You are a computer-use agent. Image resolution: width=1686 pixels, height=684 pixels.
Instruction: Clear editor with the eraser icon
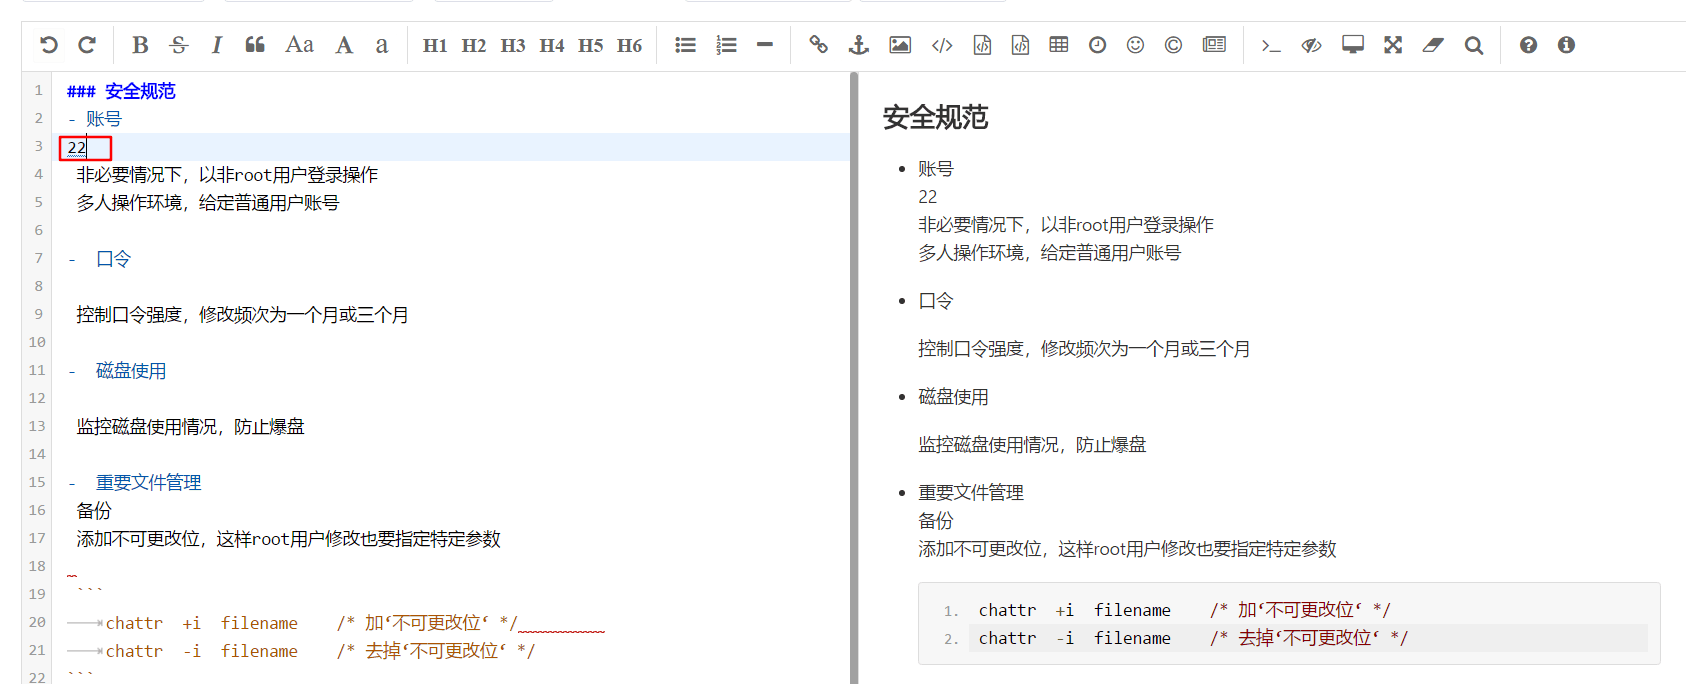[1433, 45]
